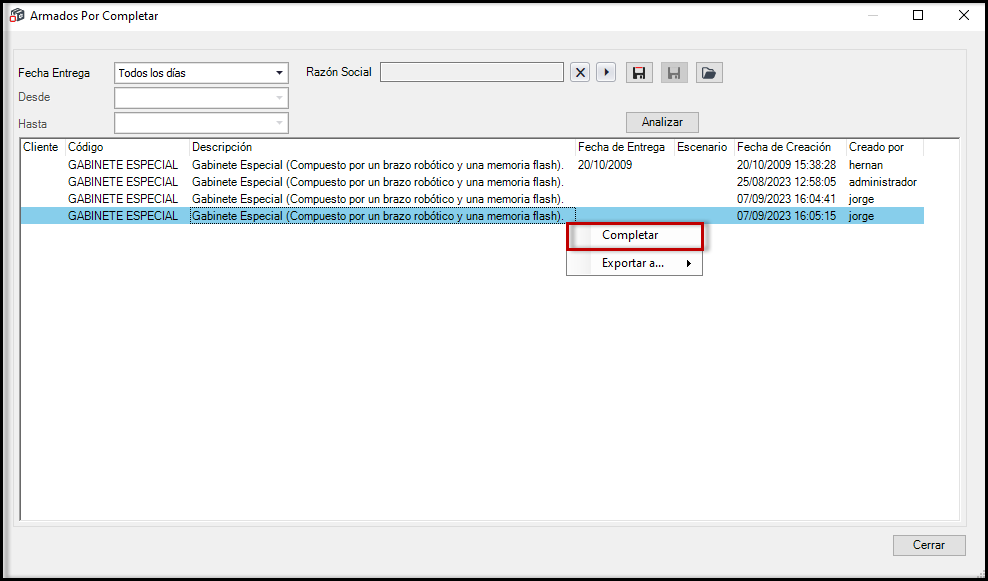Click GABINETE ESPECIAL code in the highlighted row

(x=123, y=216)
